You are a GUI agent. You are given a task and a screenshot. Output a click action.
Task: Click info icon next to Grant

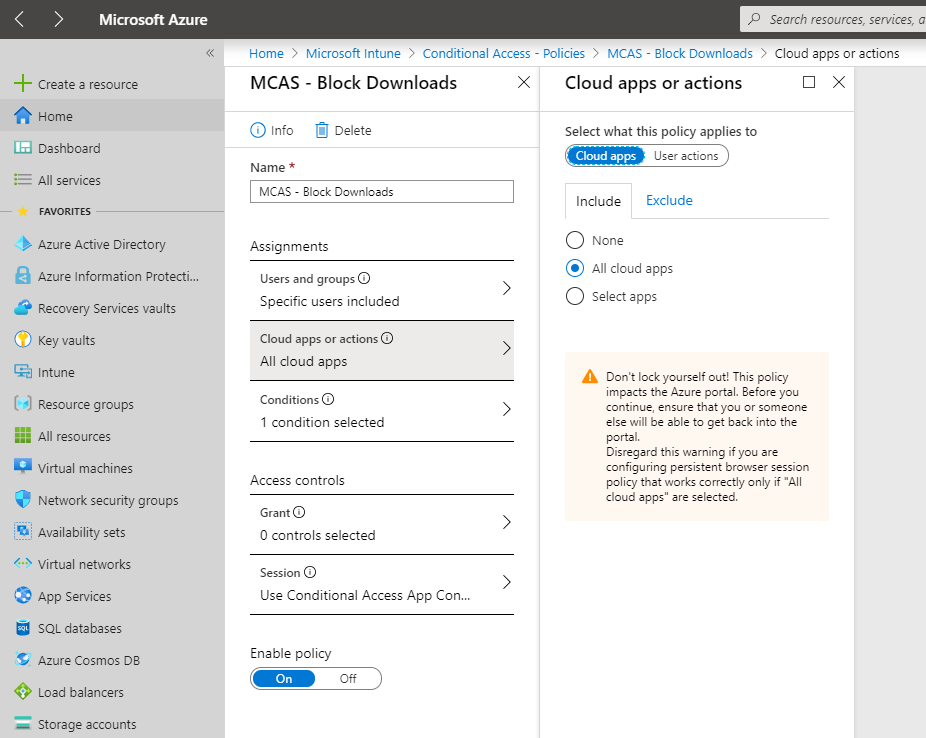(299, 512)
